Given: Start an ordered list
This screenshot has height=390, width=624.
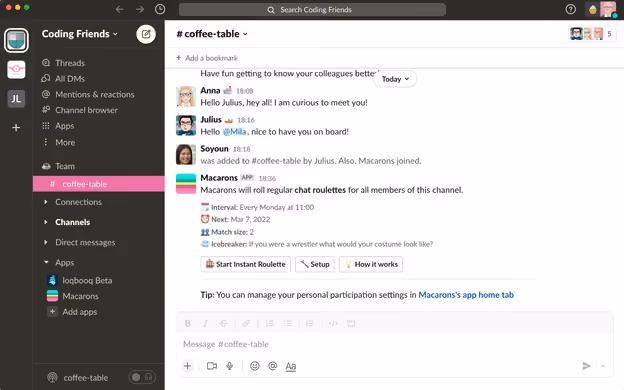Looking at the screenshot, I should pyautogui.click(x=269, y=324).
